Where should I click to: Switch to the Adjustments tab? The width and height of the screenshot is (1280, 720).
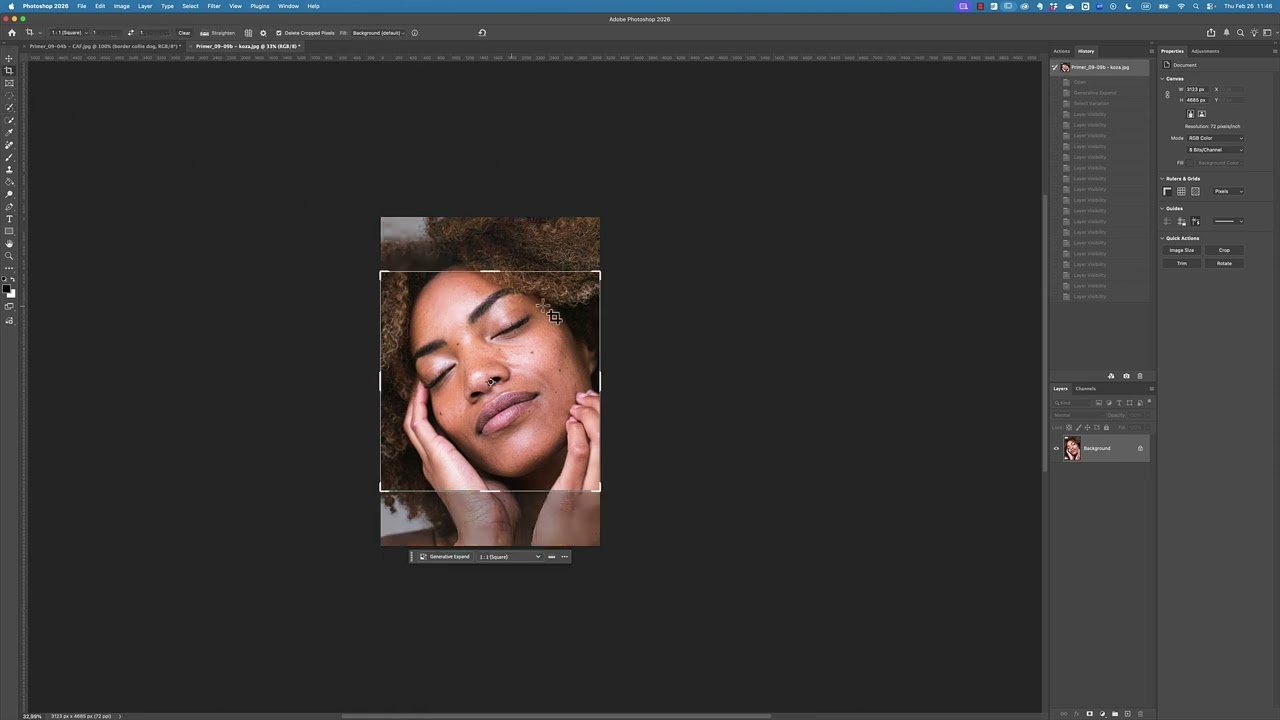click(1205, 51)
